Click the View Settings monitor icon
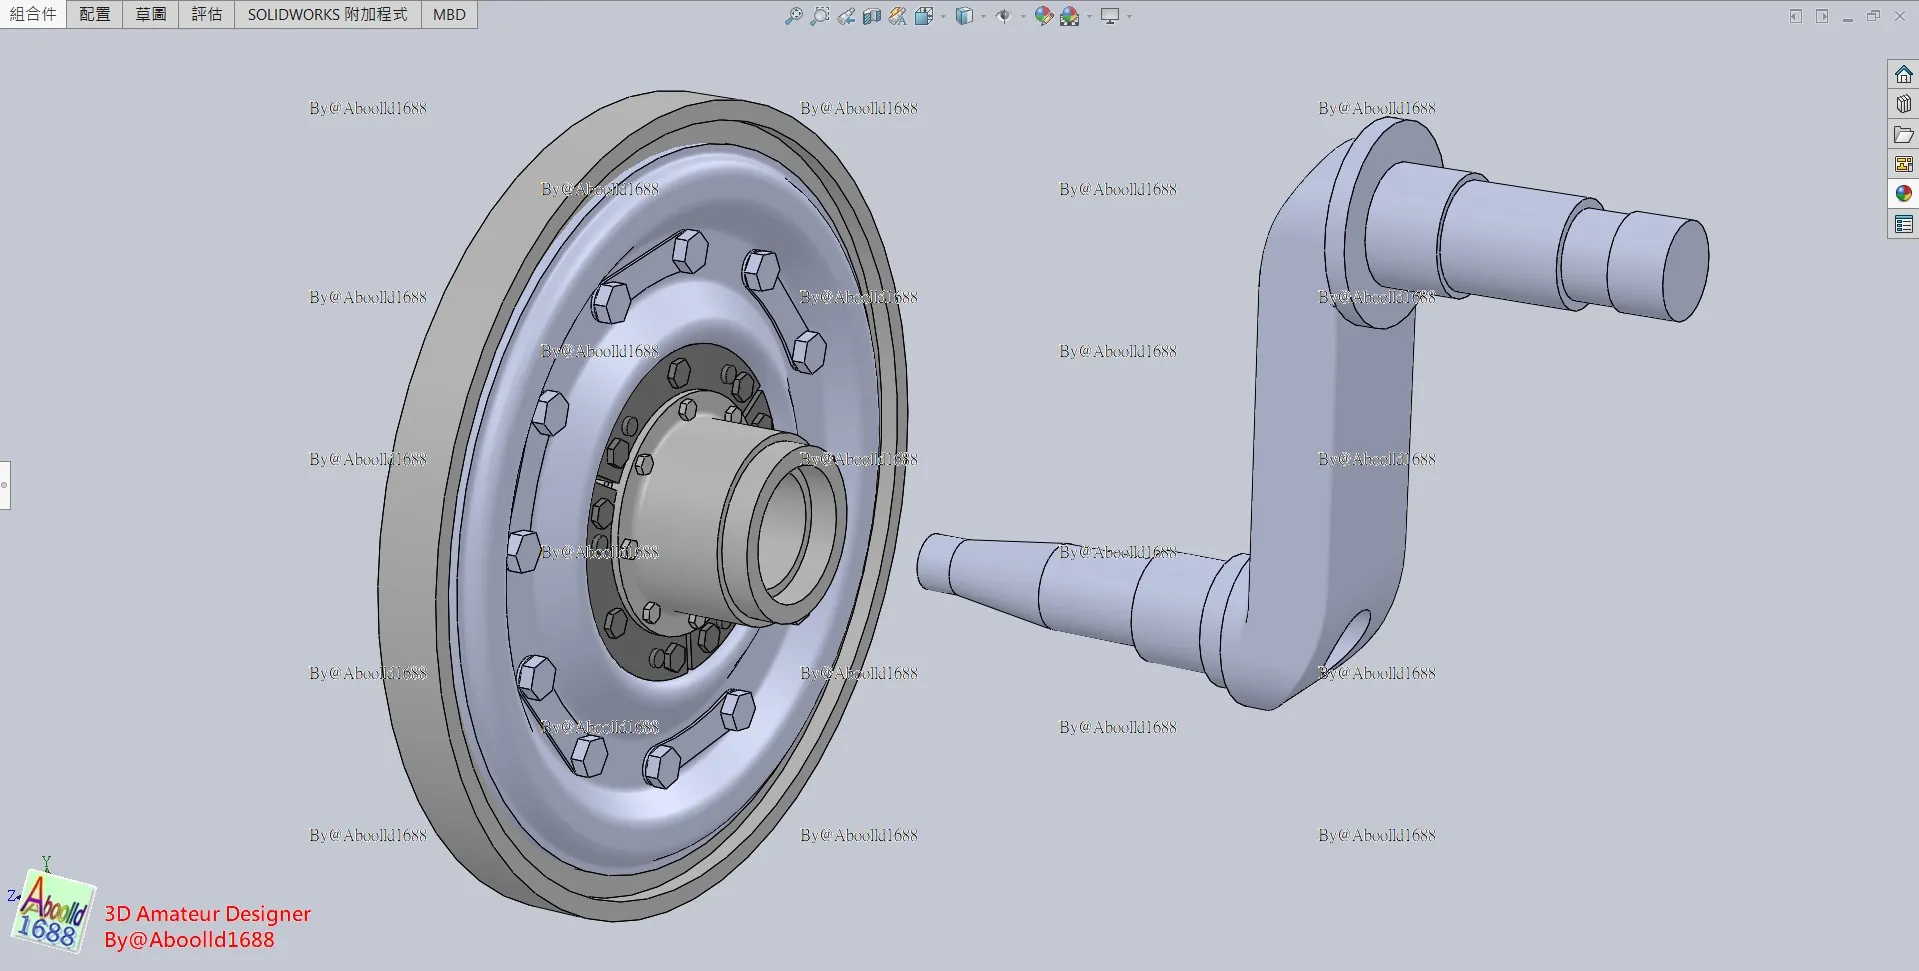Image resolution: width=1919 pixels, height=971 pixels. point(1110,16)
